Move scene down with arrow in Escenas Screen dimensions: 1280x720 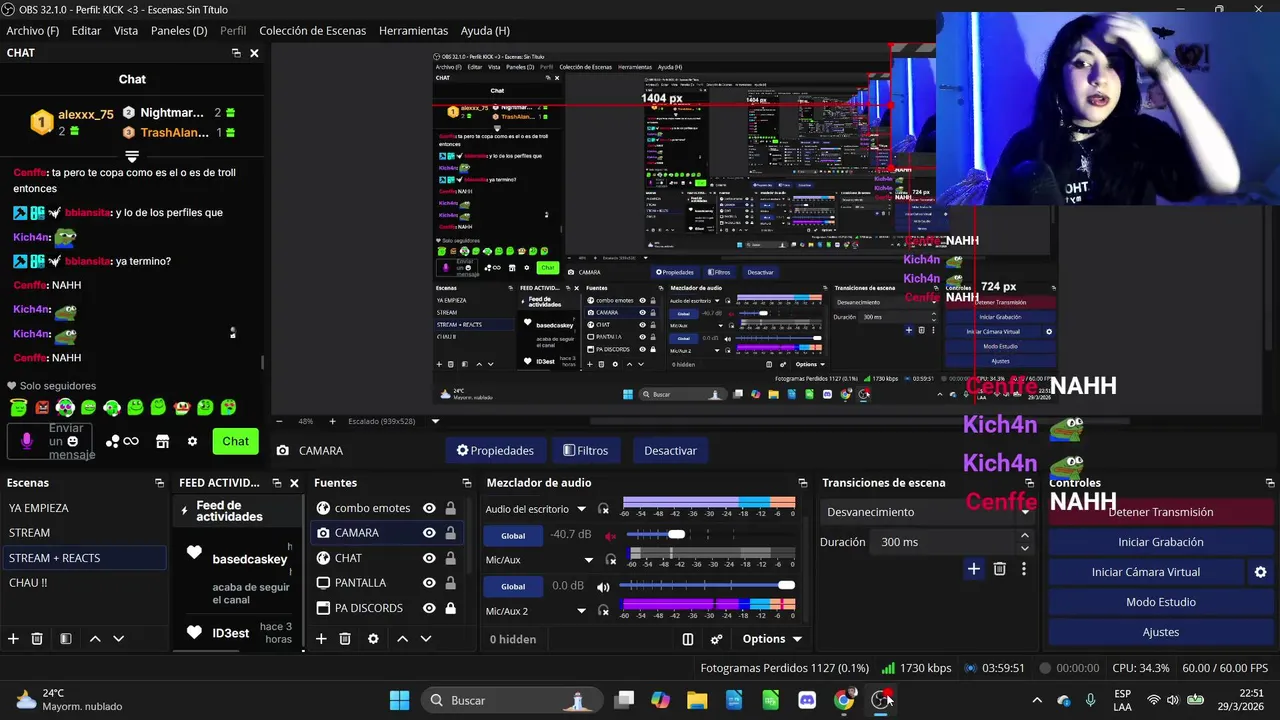pyautogui.click(x=118, y=638)
